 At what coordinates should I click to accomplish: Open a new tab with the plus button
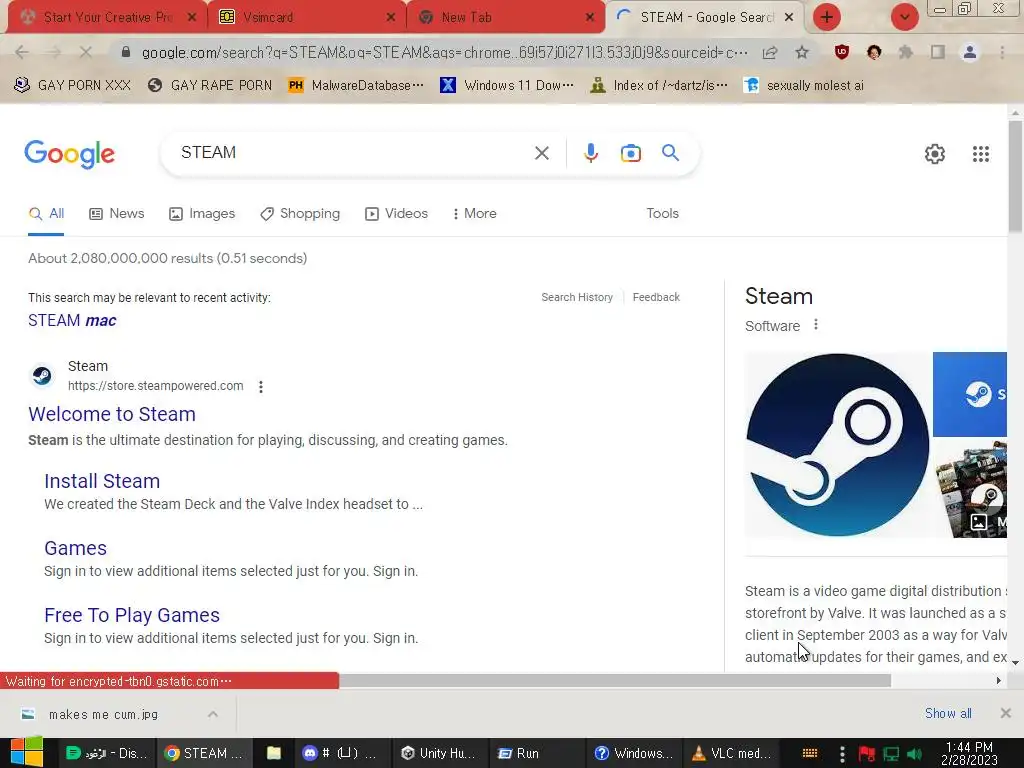pos(827,17)
